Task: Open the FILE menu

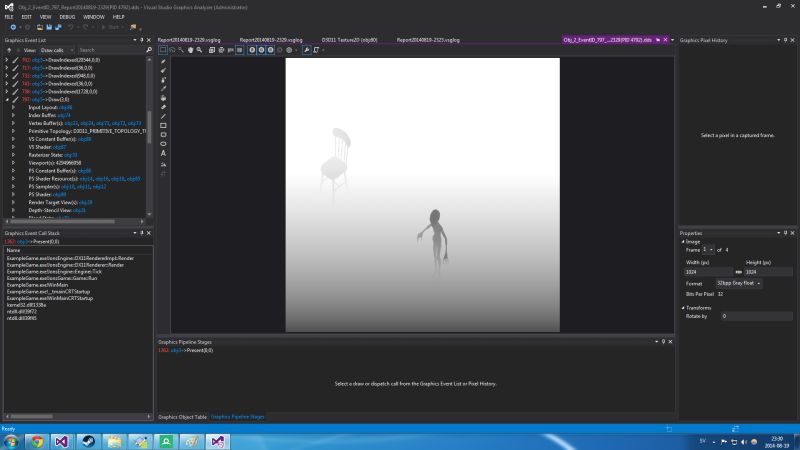Action: click(9, 17)
